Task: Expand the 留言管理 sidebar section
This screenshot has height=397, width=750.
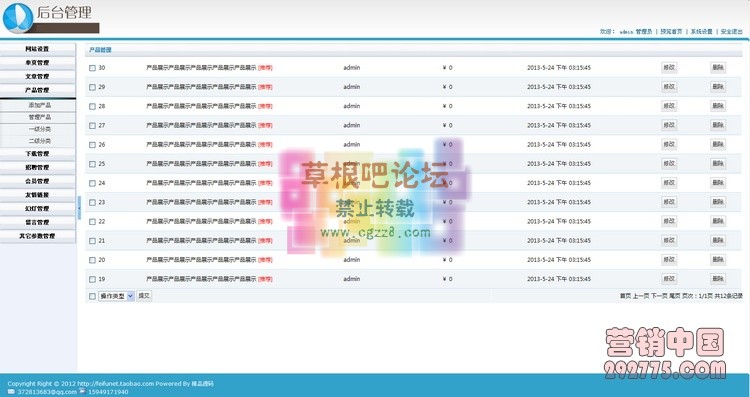Action: click(37, 222)
